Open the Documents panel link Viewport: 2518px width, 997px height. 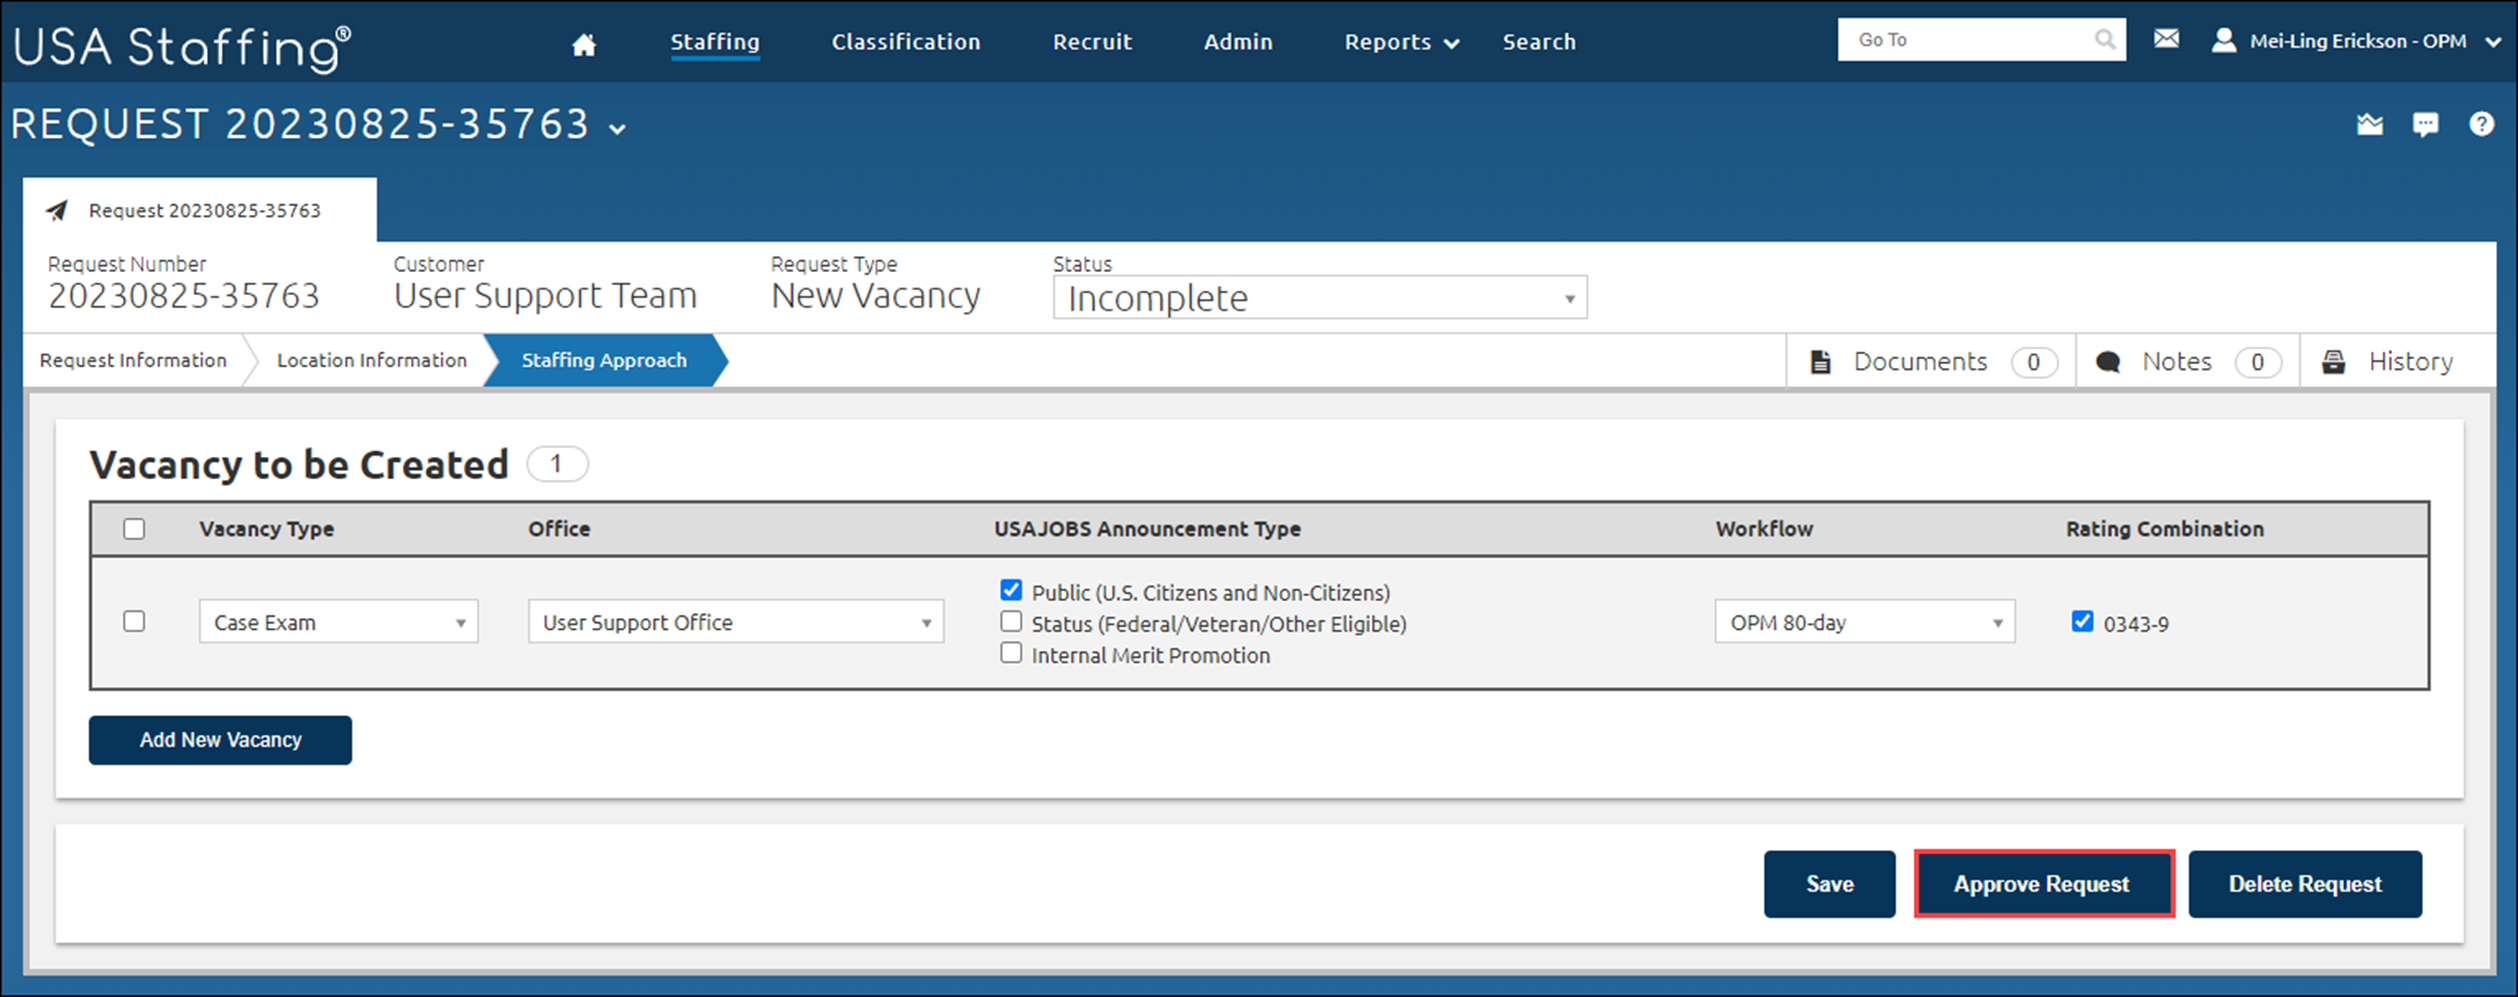click(1932, 362)
